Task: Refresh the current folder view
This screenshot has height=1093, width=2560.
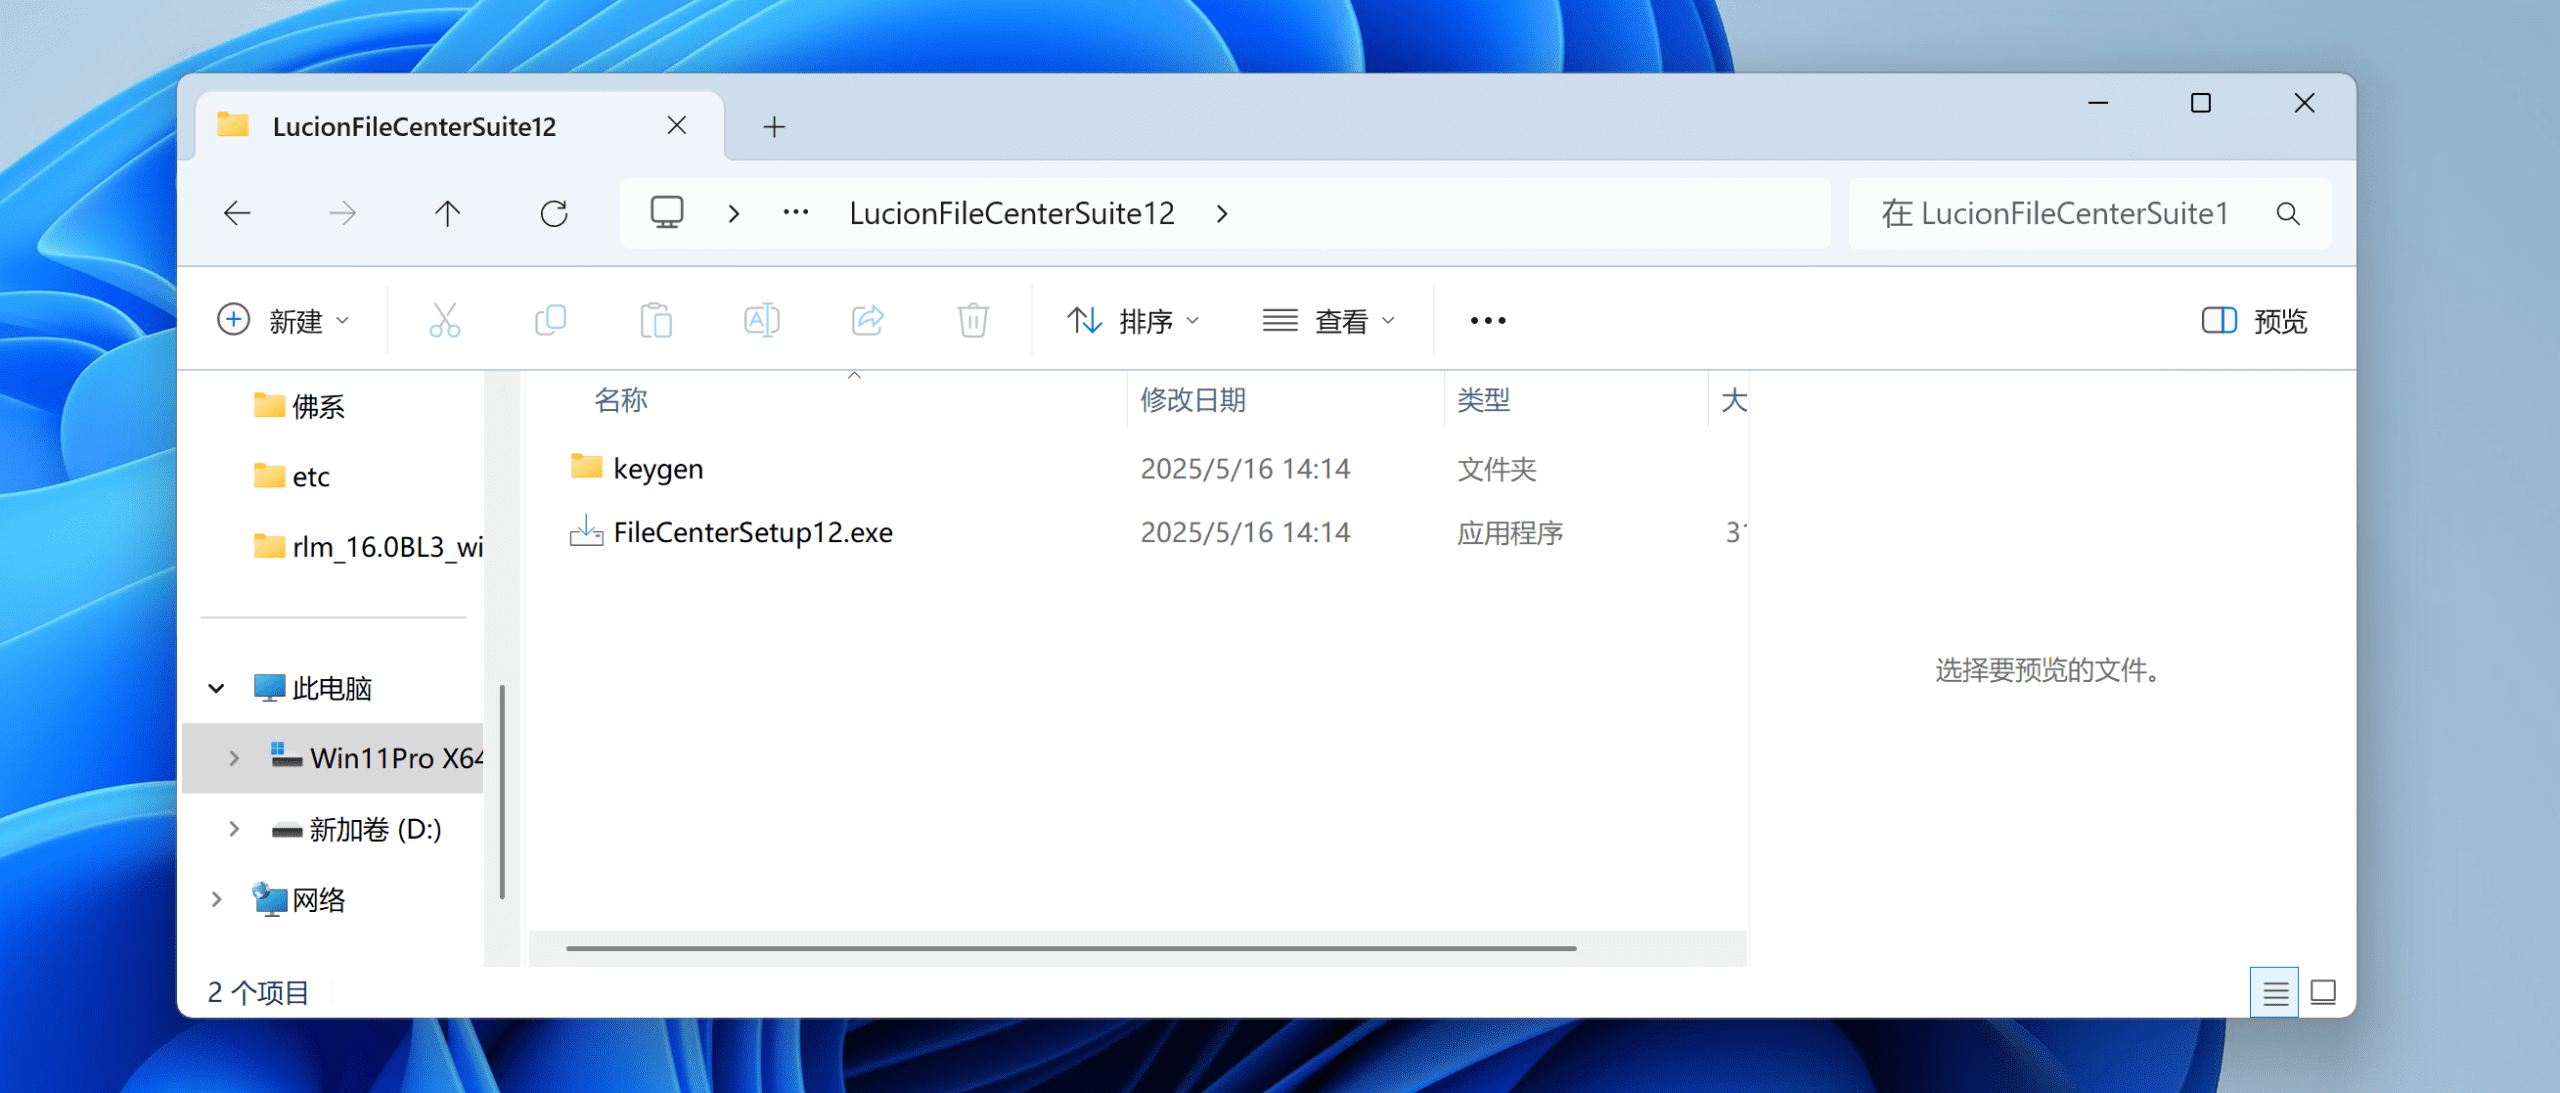Action: pos(554,213)
